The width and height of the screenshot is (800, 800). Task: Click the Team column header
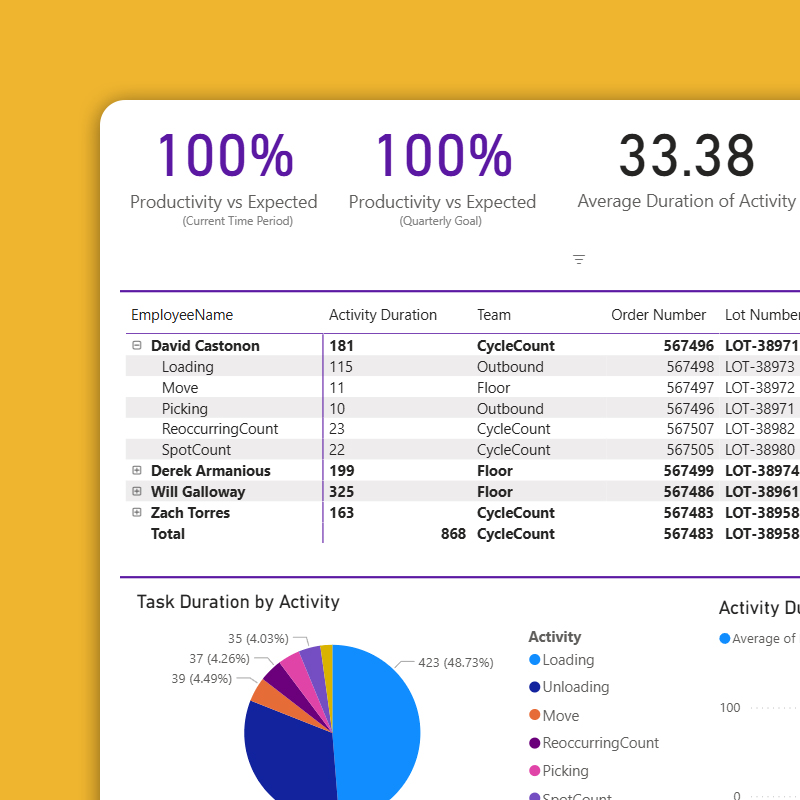[494, 315]
